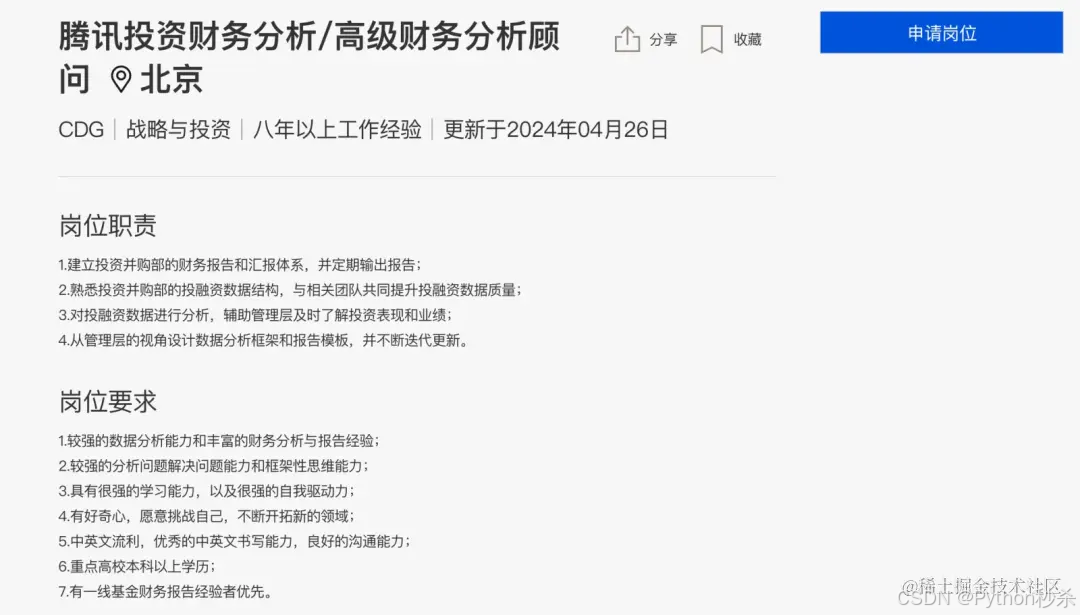Click the 岗位要求 section heading

click(107, 402)
